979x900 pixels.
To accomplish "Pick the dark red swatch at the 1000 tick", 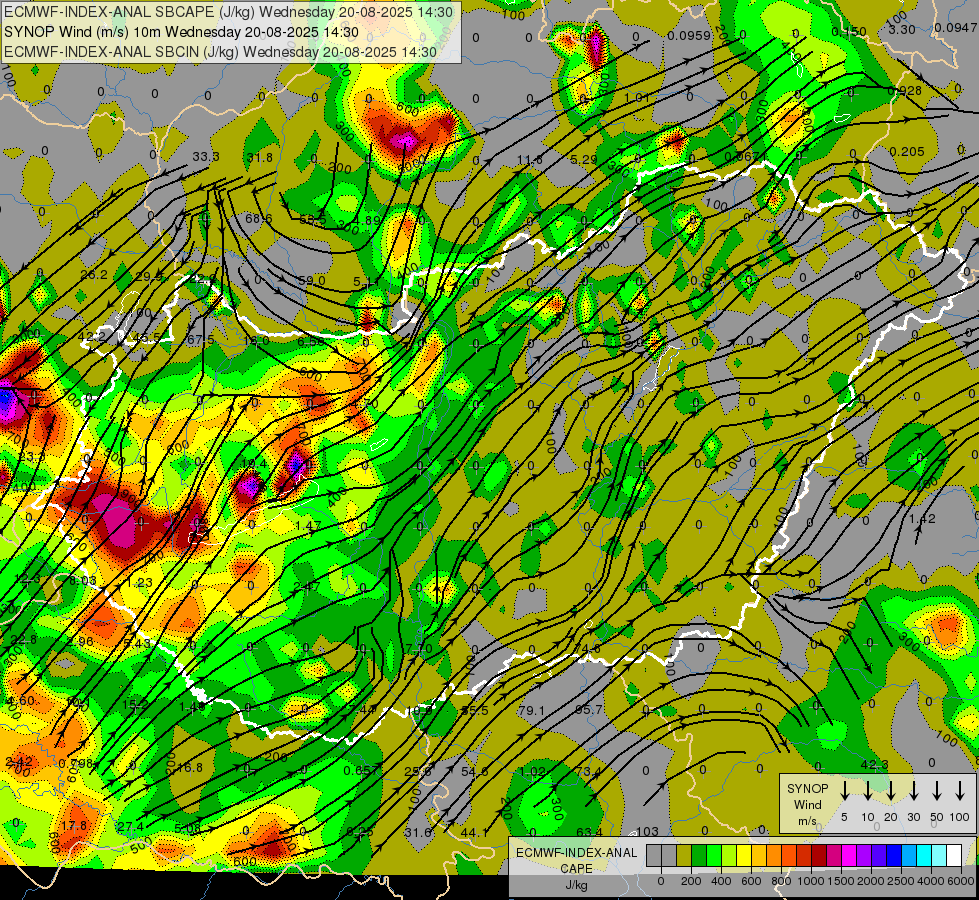I will tap(819, 855).
